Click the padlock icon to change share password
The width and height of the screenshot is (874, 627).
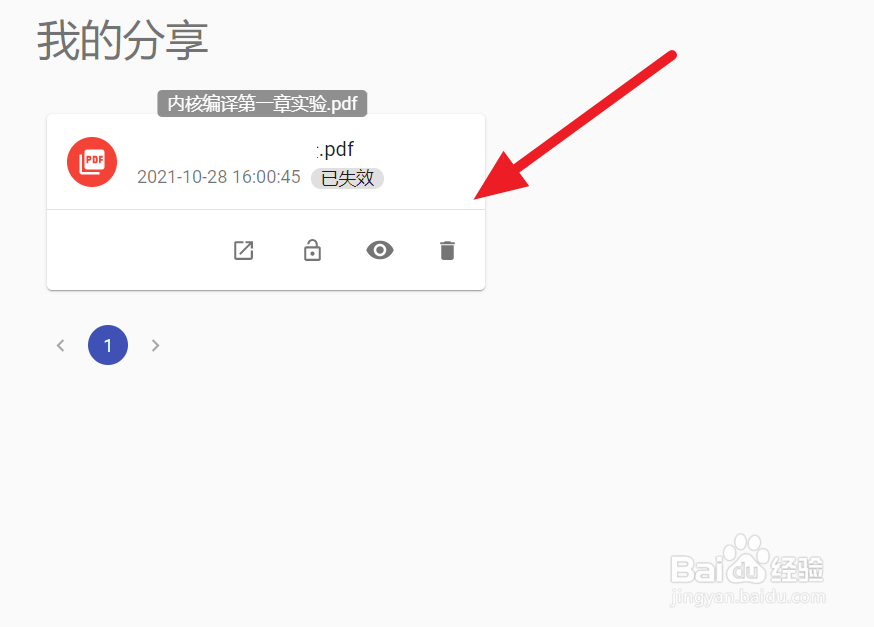(312, 250)
